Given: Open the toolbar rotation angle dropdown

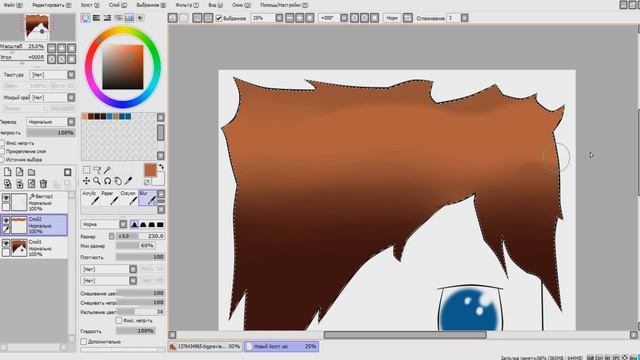Looking at the screenshot, I should coord(344,18).
